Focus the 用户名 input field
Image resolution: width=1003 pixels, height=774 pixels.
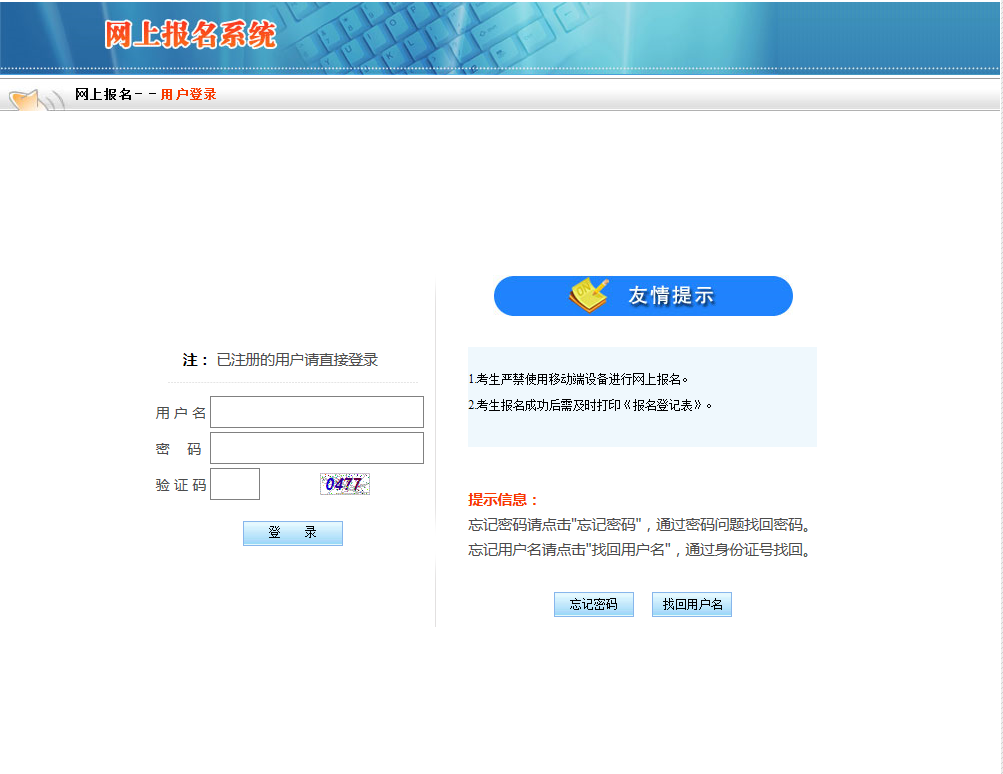(317, 412)
